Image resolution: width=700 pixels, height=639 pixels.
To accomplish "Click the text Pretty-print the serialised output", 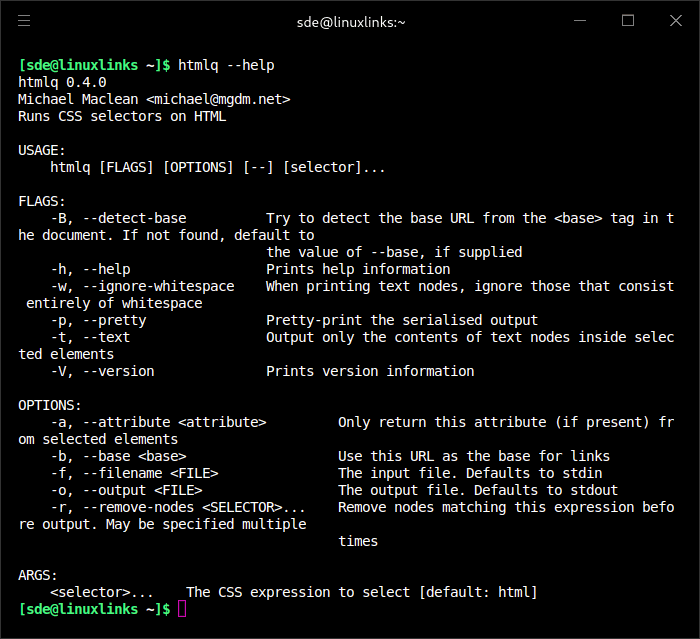I will click(402, 320).
